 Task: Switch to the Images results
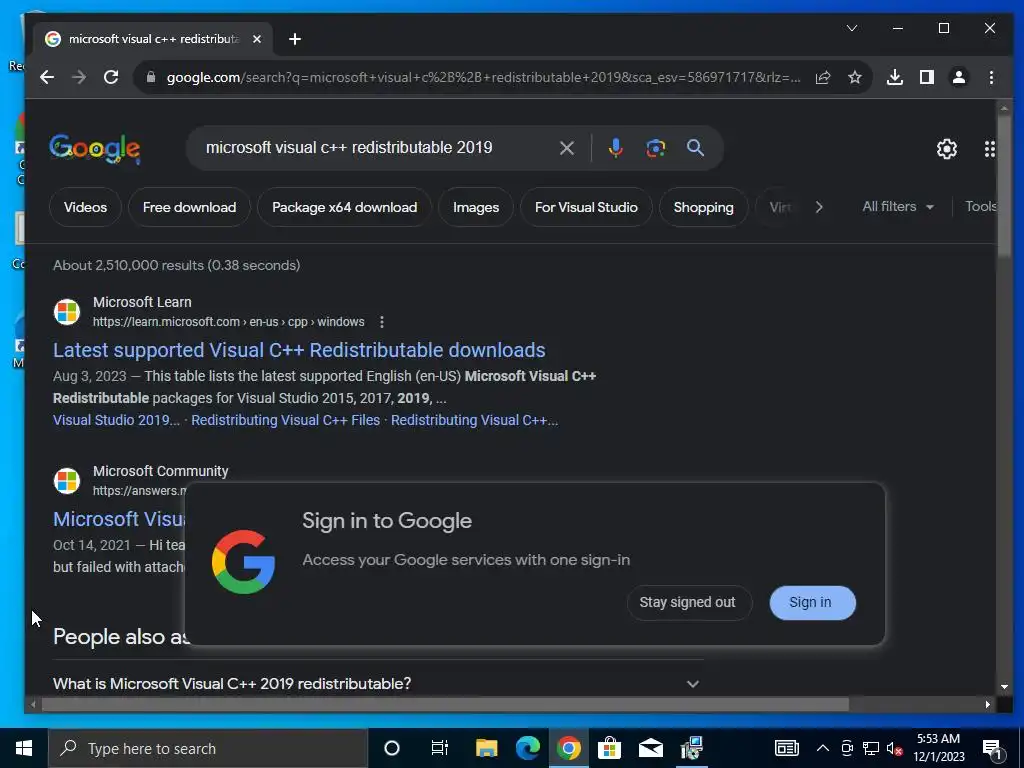pos(476,207)
